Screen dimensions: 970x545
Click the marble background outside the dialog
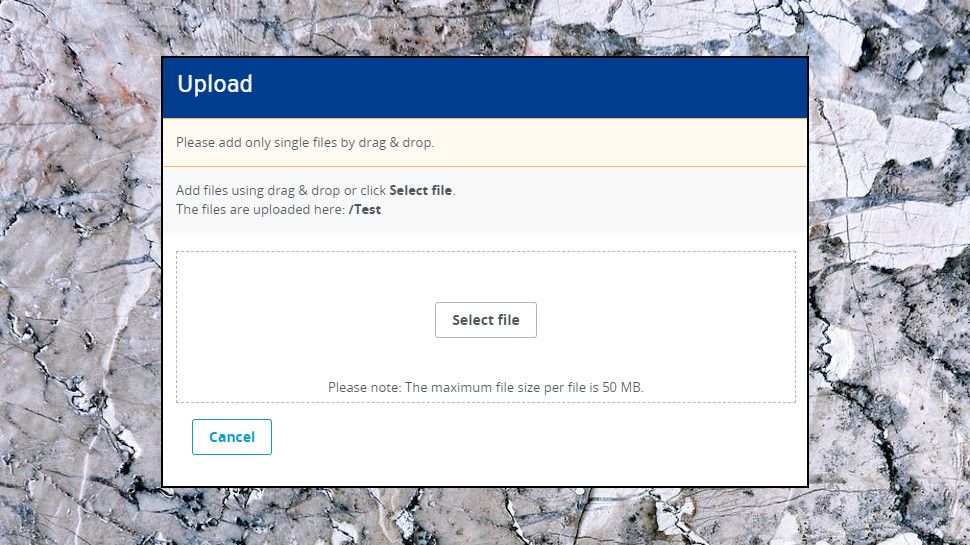coord(80,300)
